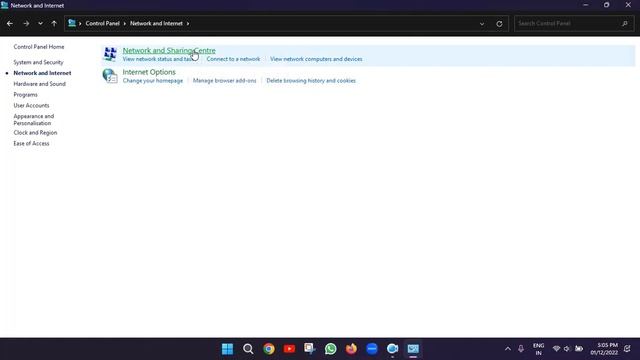Select Control Panel breadcrumb
The image size is (640, 360).
click(x=102, y=24)
